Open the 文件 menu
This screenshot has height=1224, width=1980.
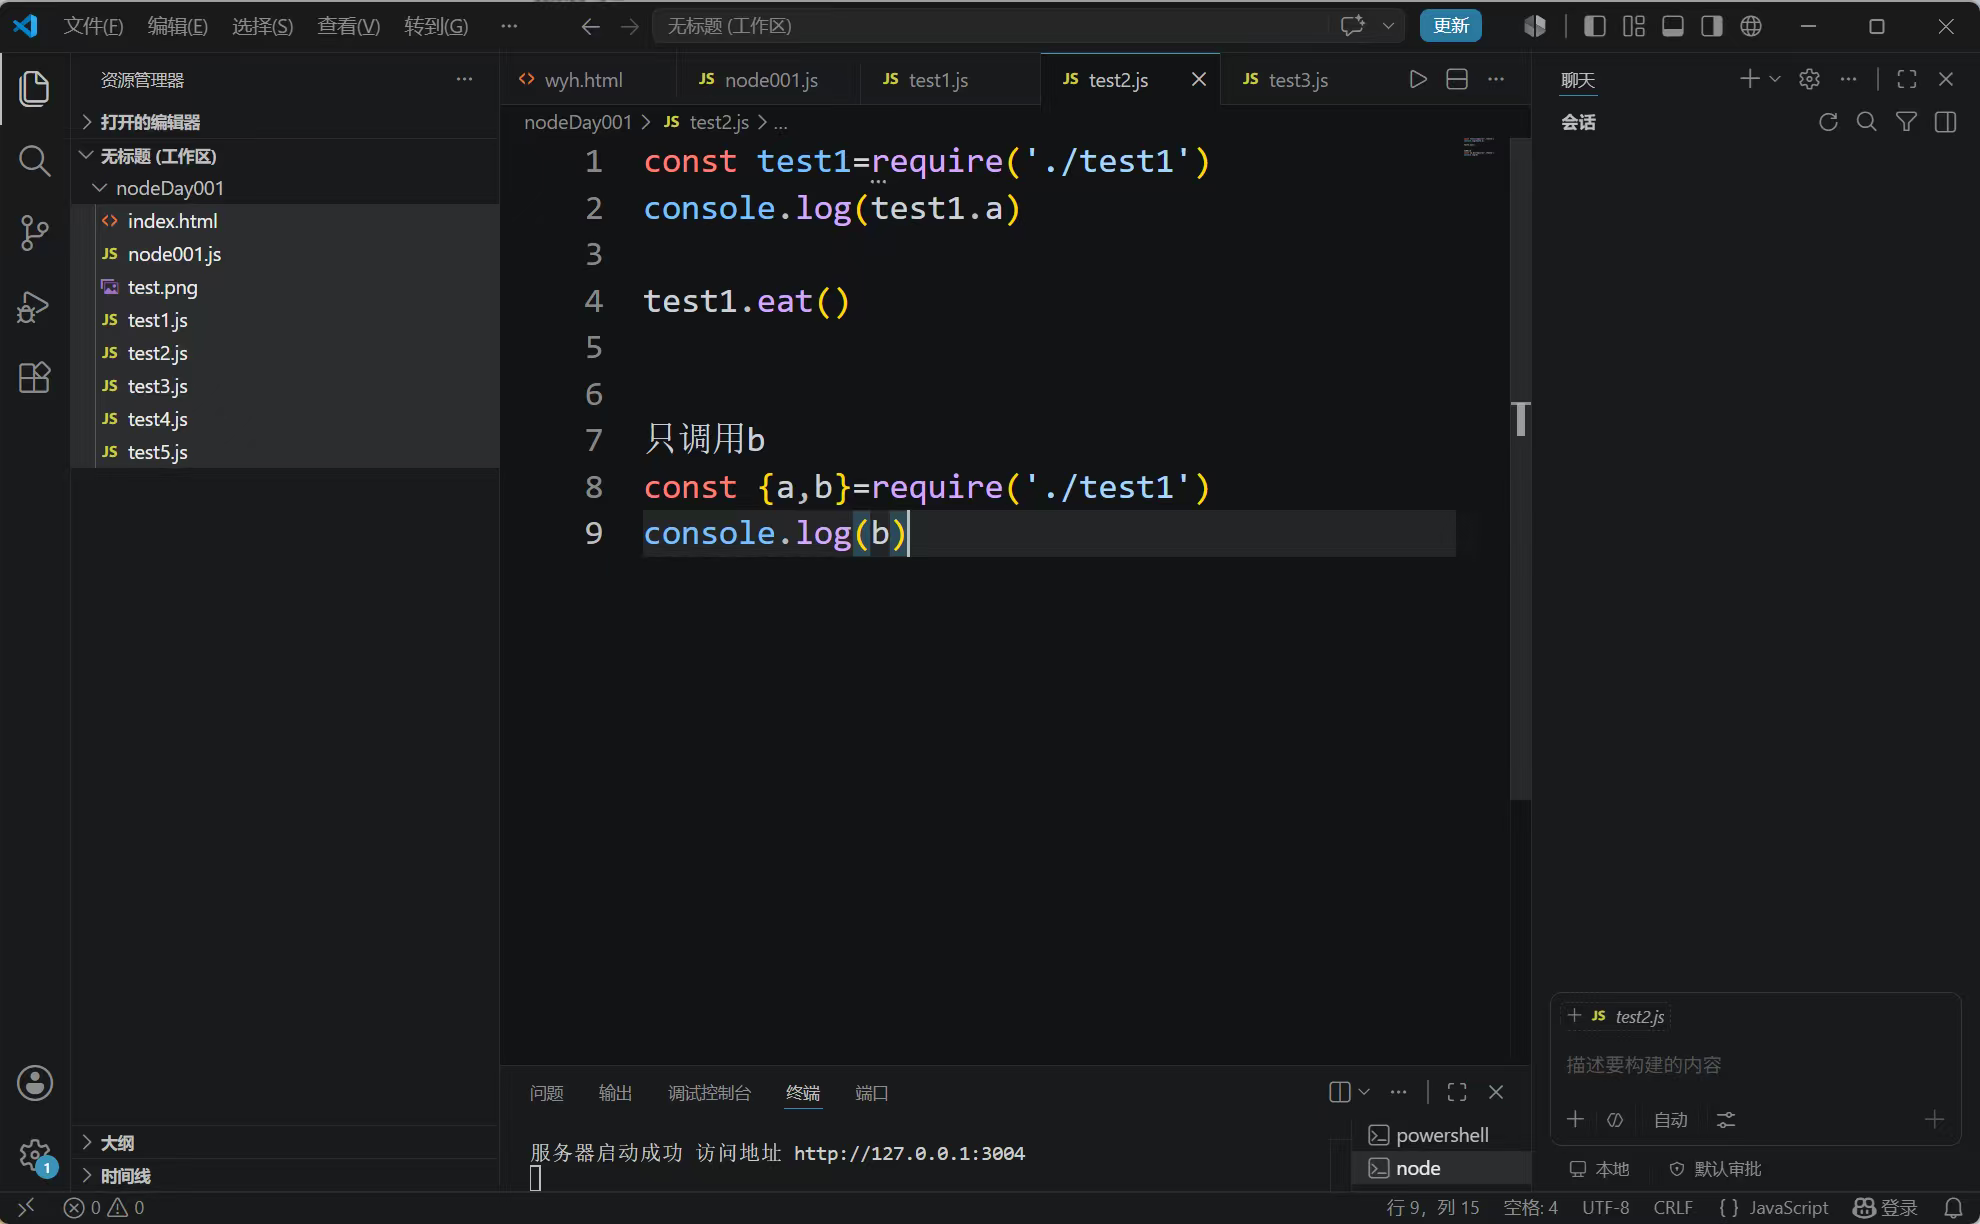[93, 26]
